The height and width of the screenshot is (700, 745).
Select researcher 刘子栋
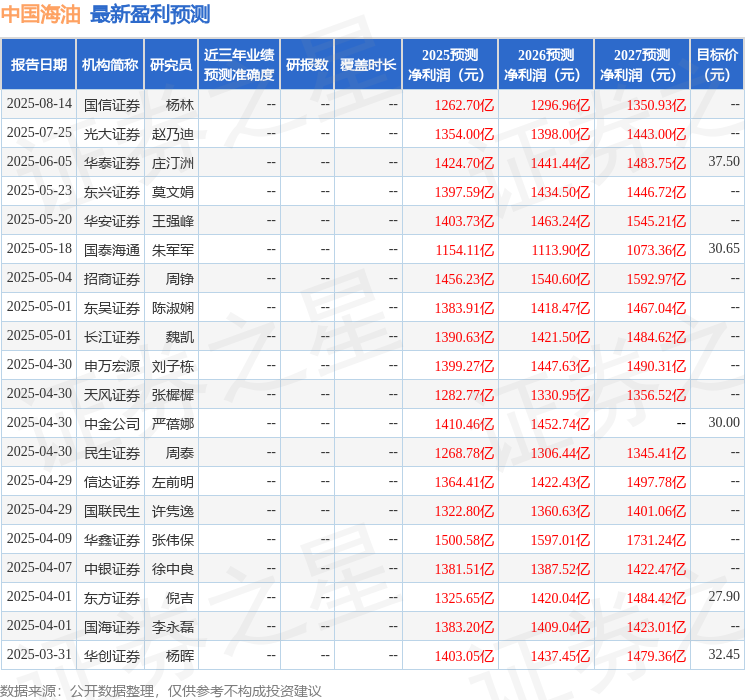pyautogui.click(x=173, y=366)
